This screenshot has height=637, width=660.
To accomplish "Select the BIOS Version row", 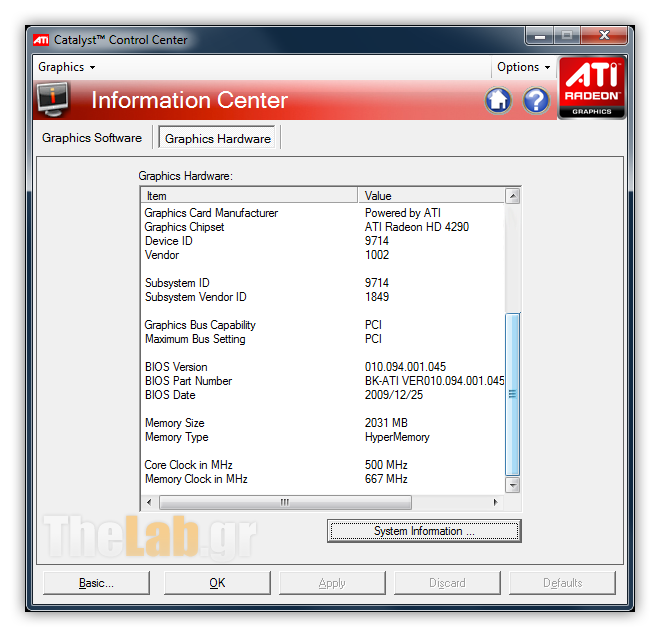I will (322, 367).
